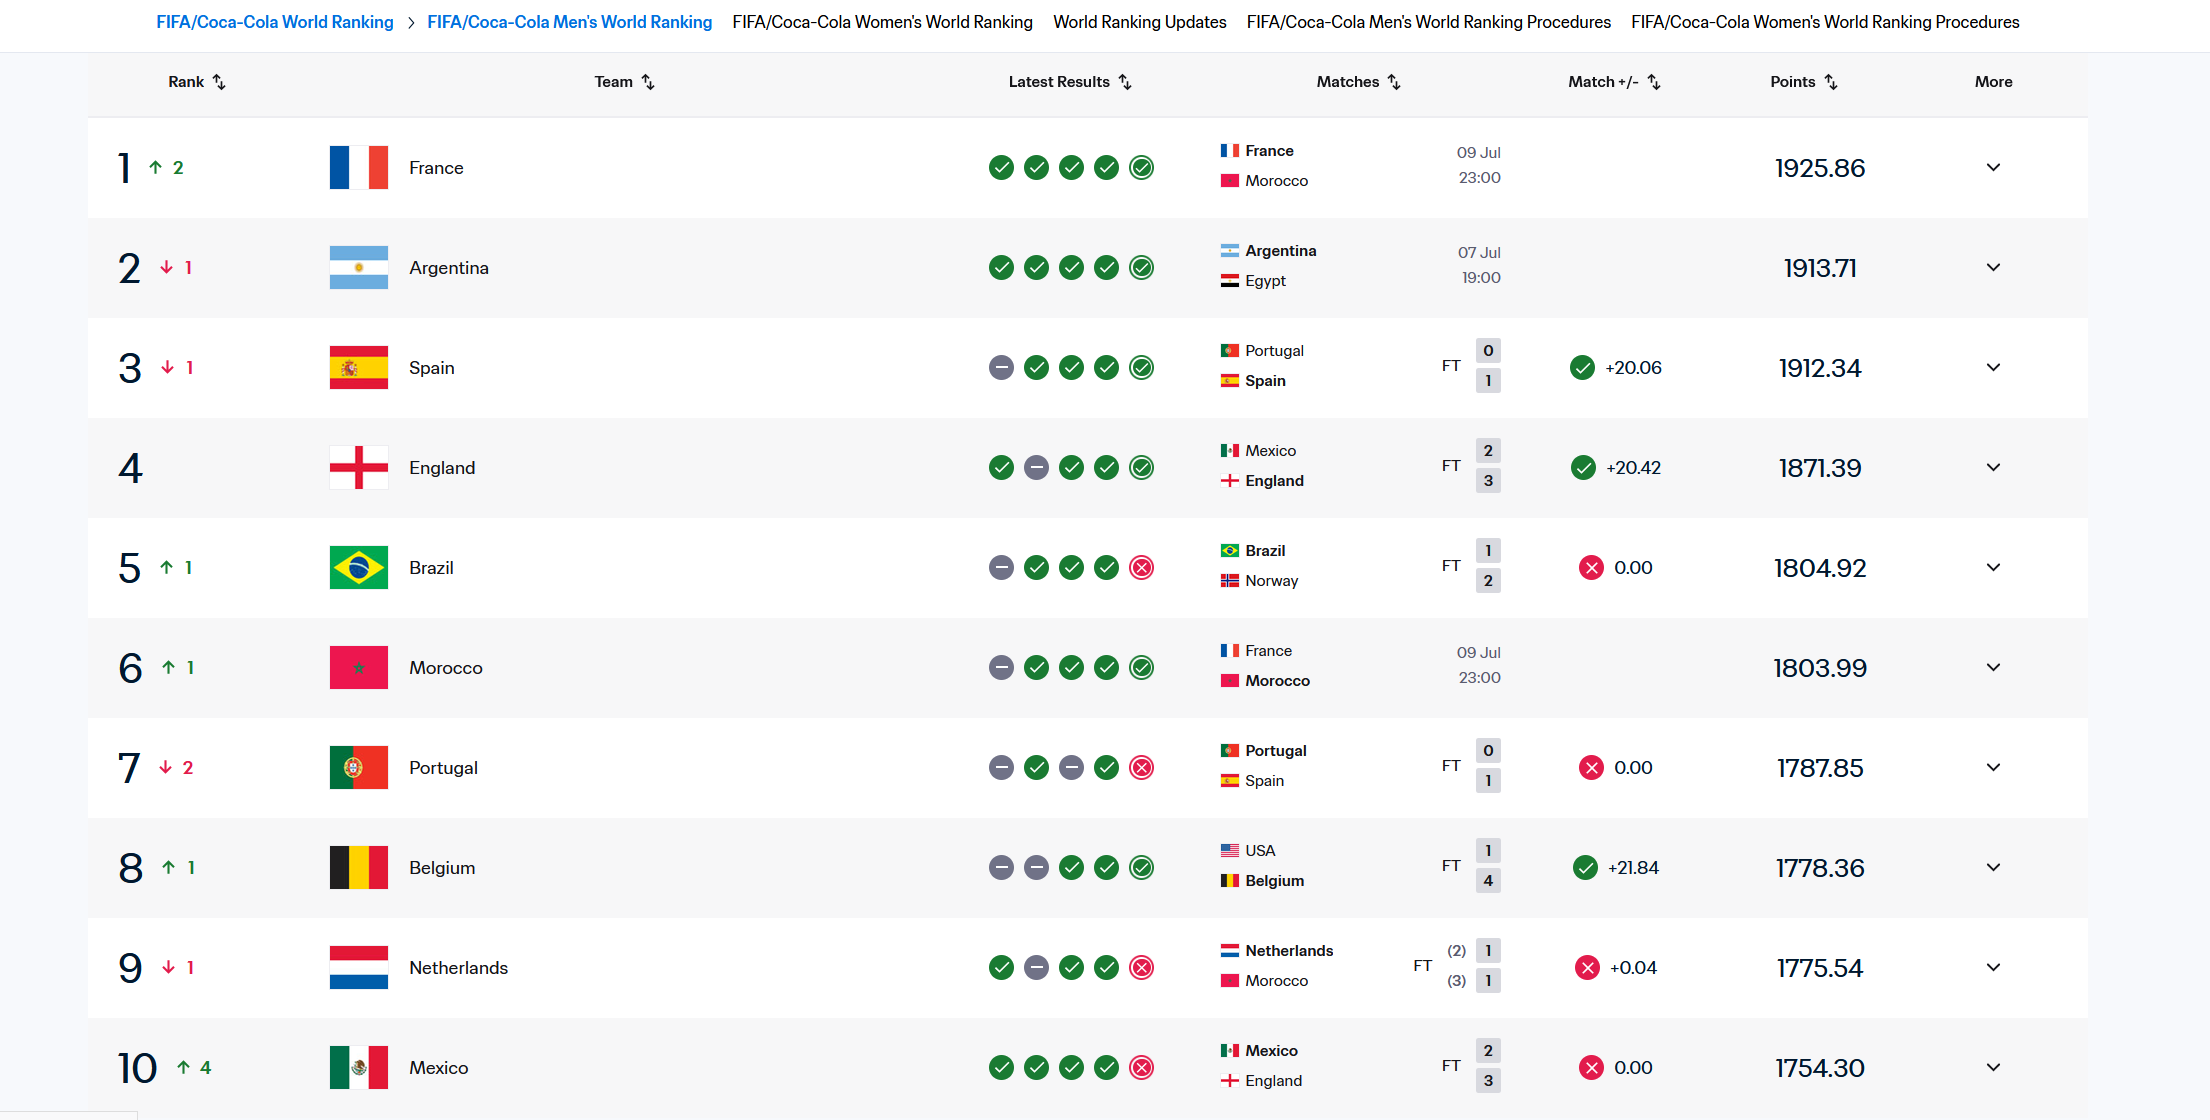Image resolution: width=2210 pixels, height=1120 pixels.
Task: Click Netherlands vs Morocco penalty score
Action: click(1457, 966)
